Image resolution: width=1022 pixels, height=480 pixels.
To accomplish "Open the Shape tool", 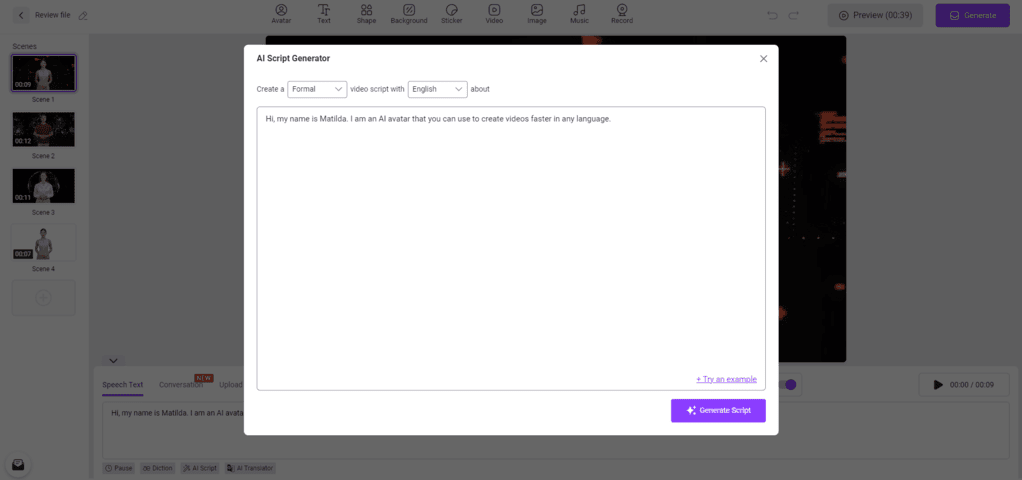I will pos(366,14).
